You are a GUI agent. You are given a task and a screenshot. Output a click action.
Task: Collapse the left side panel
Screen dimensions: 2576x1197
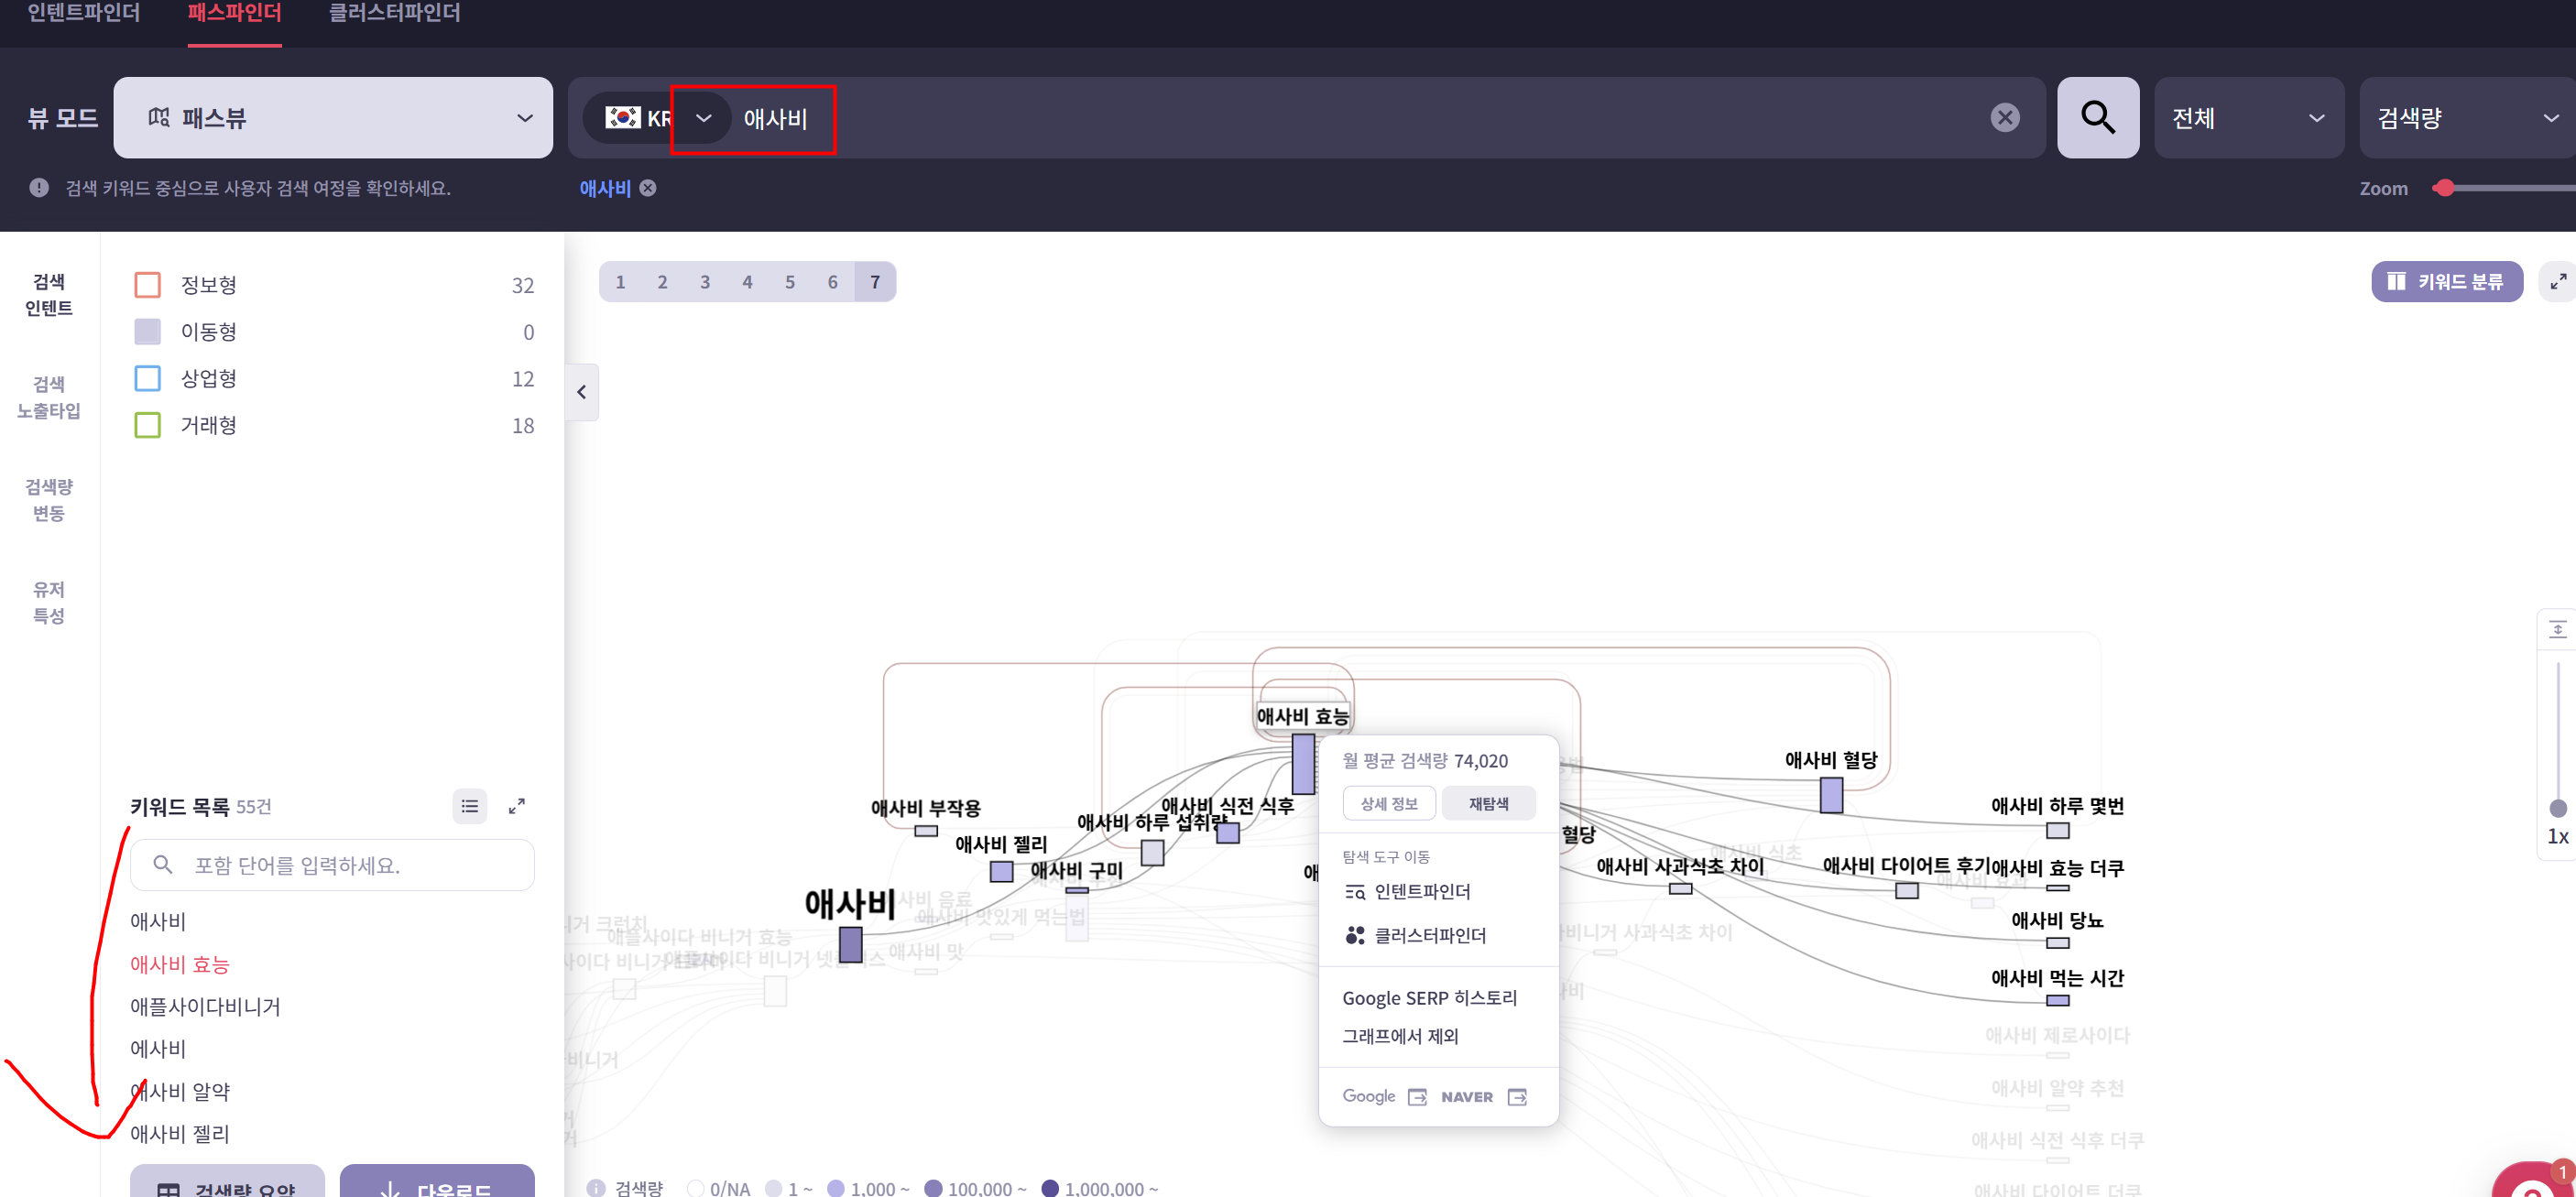point(582,392)
